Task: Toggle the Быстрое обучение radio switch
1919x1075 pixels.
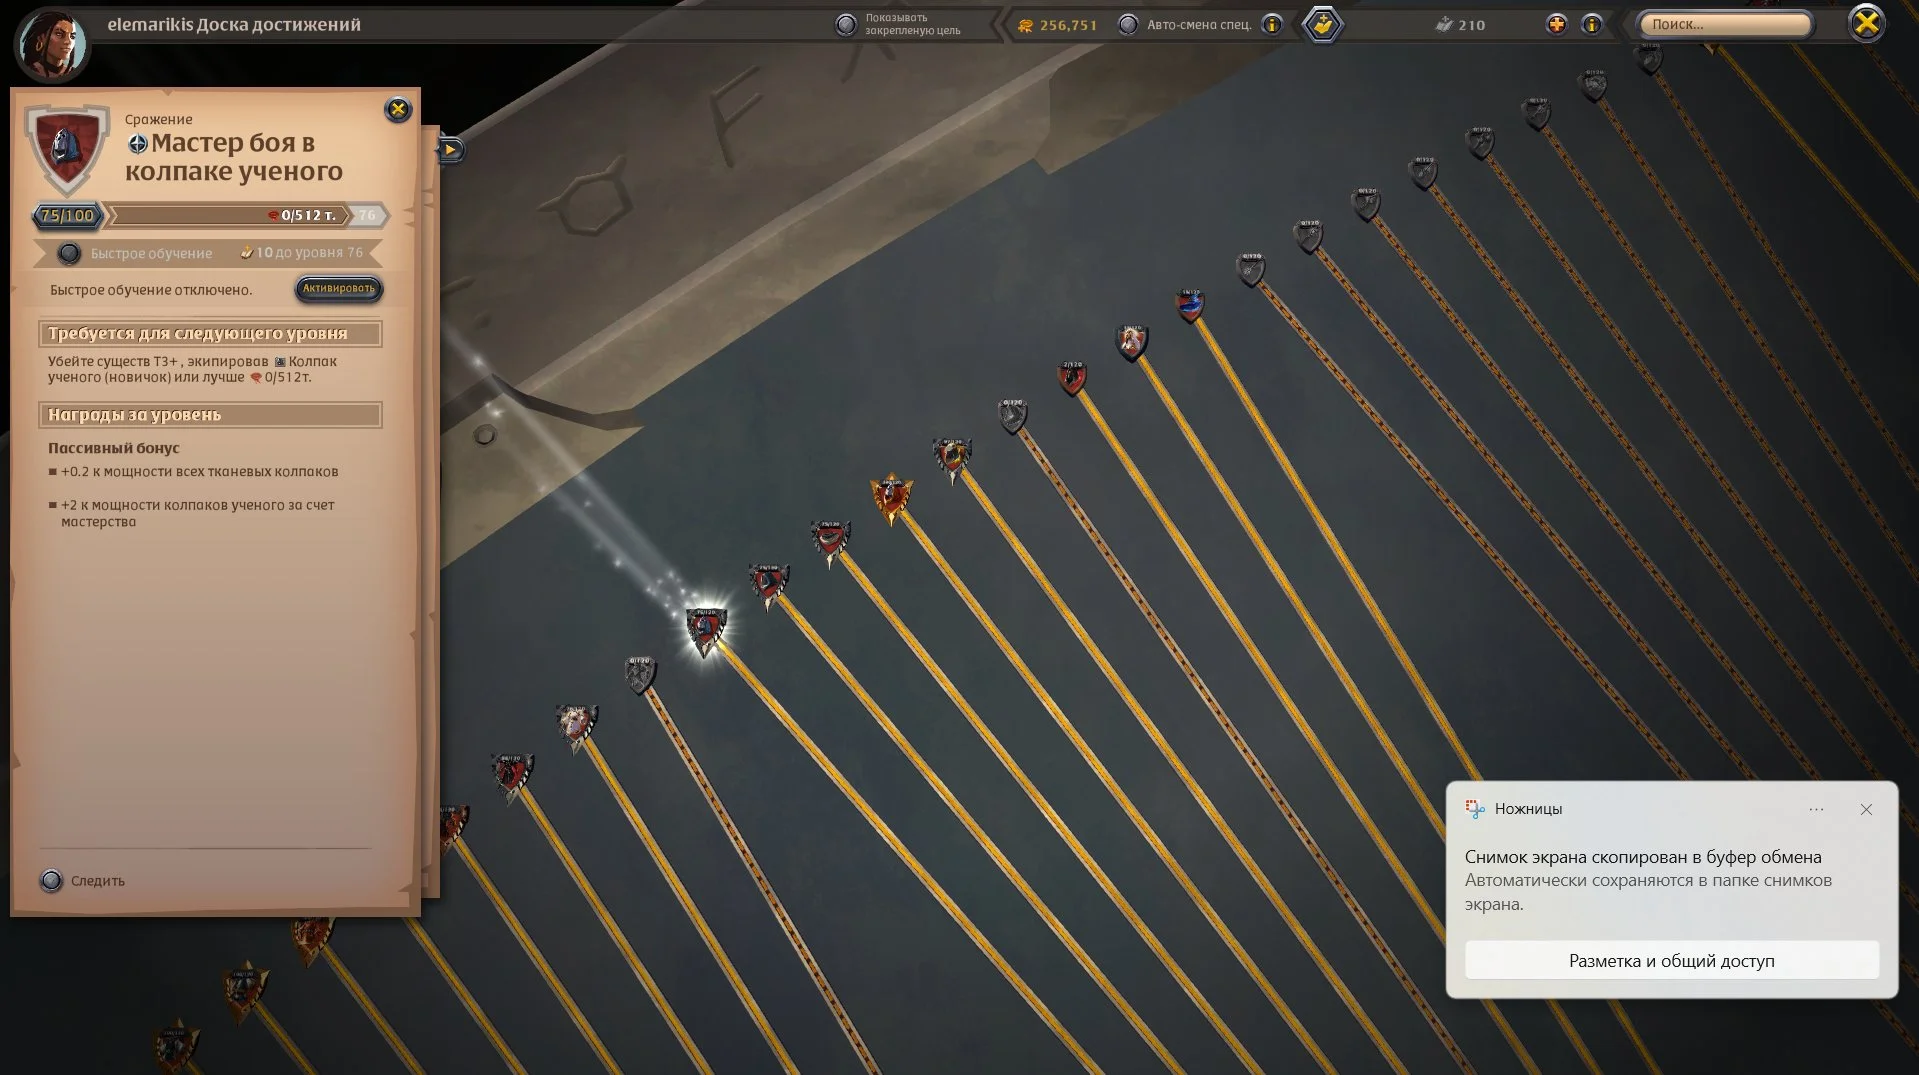Action: 69,253
